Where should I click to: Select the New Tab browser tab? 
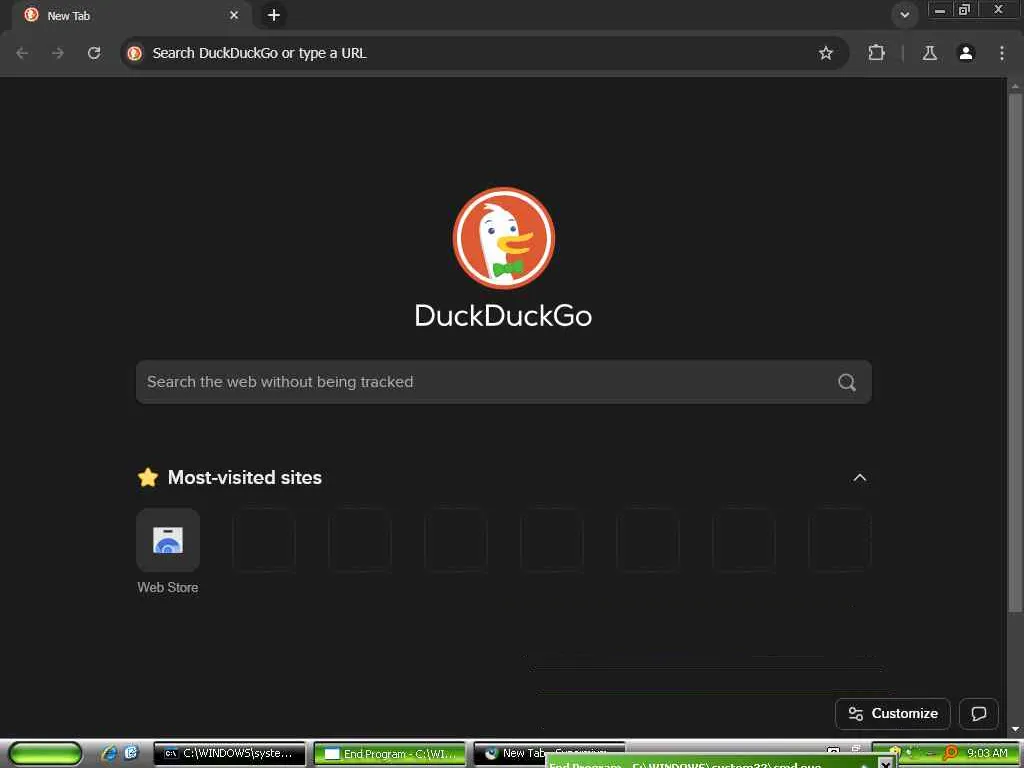132,15
